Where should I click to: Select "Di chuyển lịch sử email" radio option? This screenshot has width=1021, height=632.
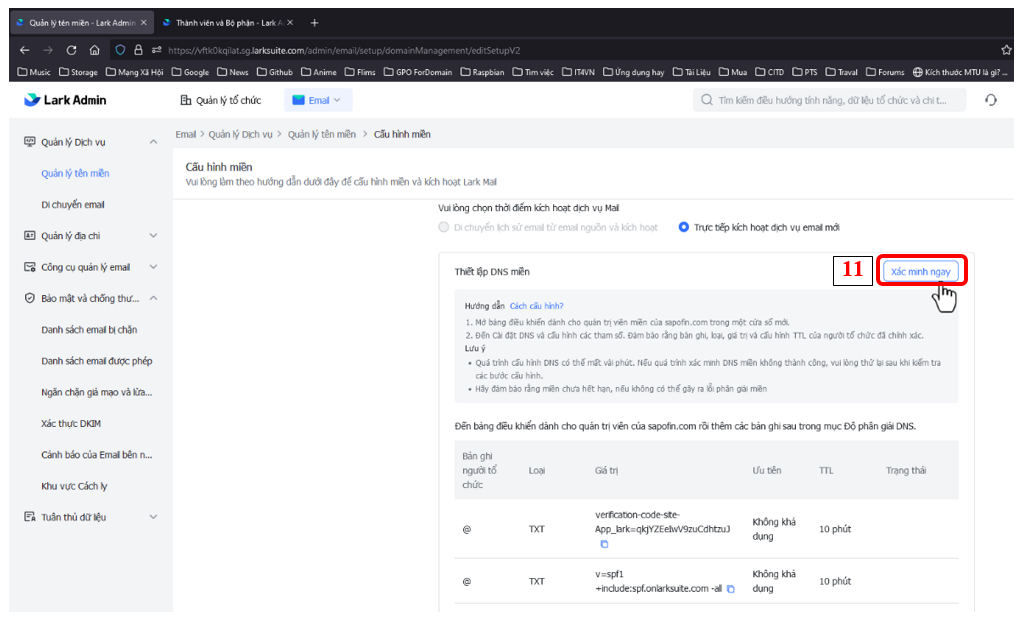[x=444, y=227]
